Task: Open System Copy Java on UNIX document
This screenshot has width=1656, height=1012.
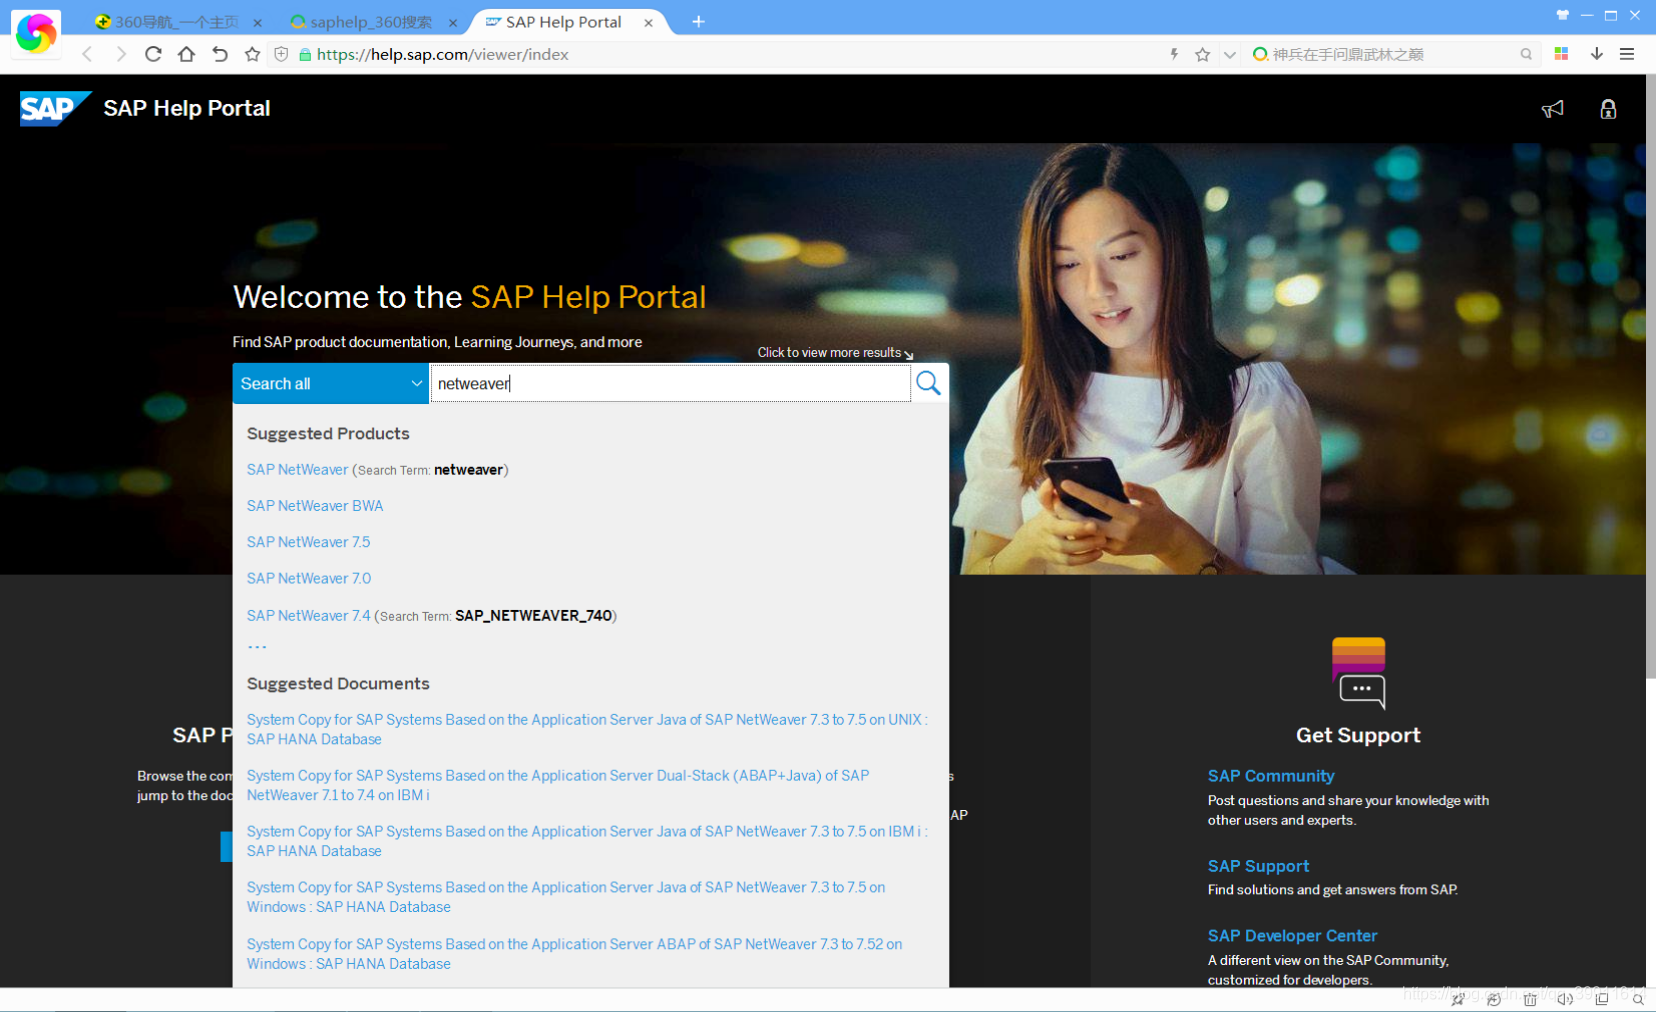Action: [587, 729]
